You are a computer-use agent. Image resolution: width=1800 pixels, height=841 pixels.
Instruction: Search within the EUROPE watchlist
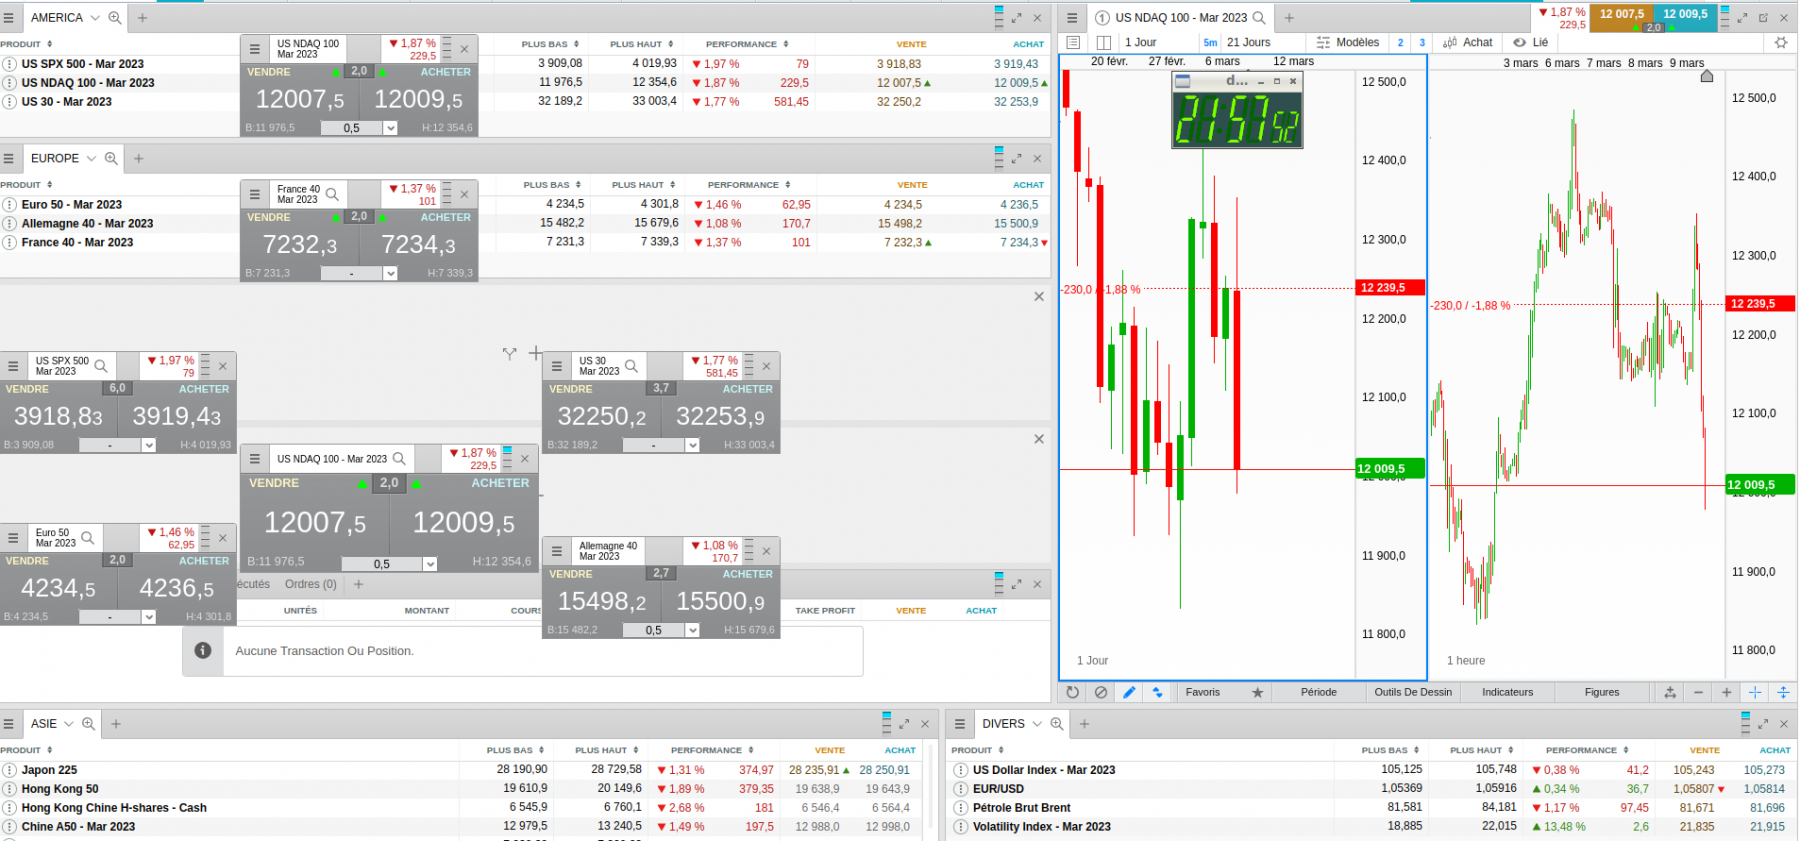tap(111, 158)
